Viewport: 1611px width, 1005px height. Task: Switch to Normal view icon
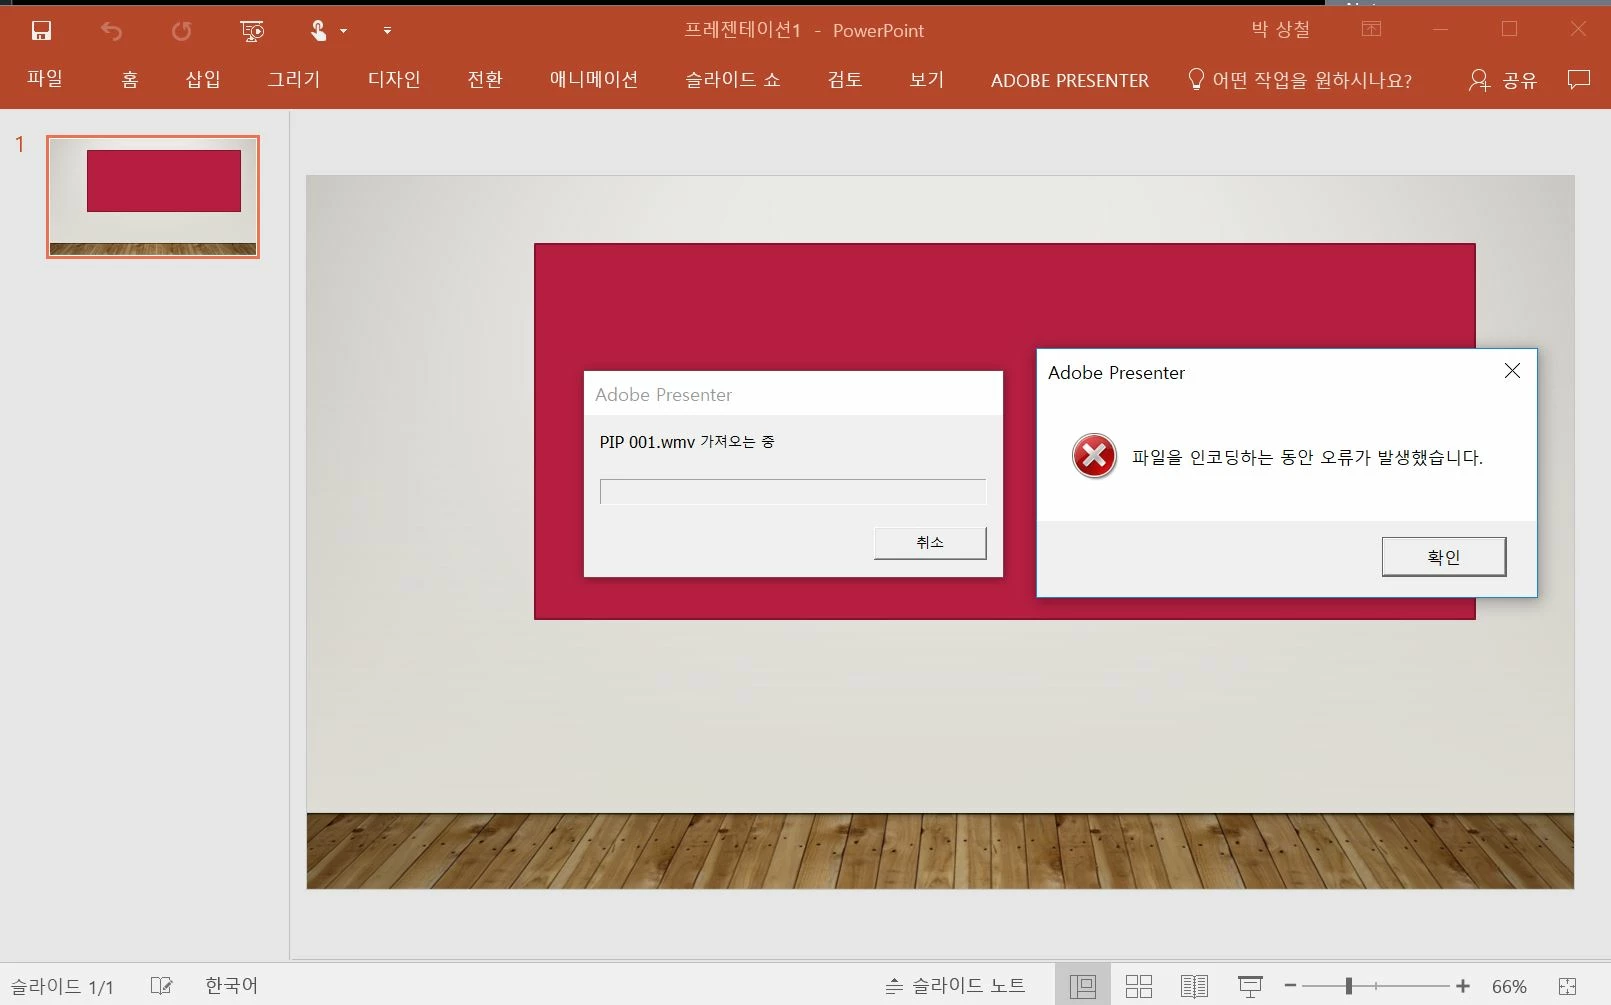[1083, 986]
